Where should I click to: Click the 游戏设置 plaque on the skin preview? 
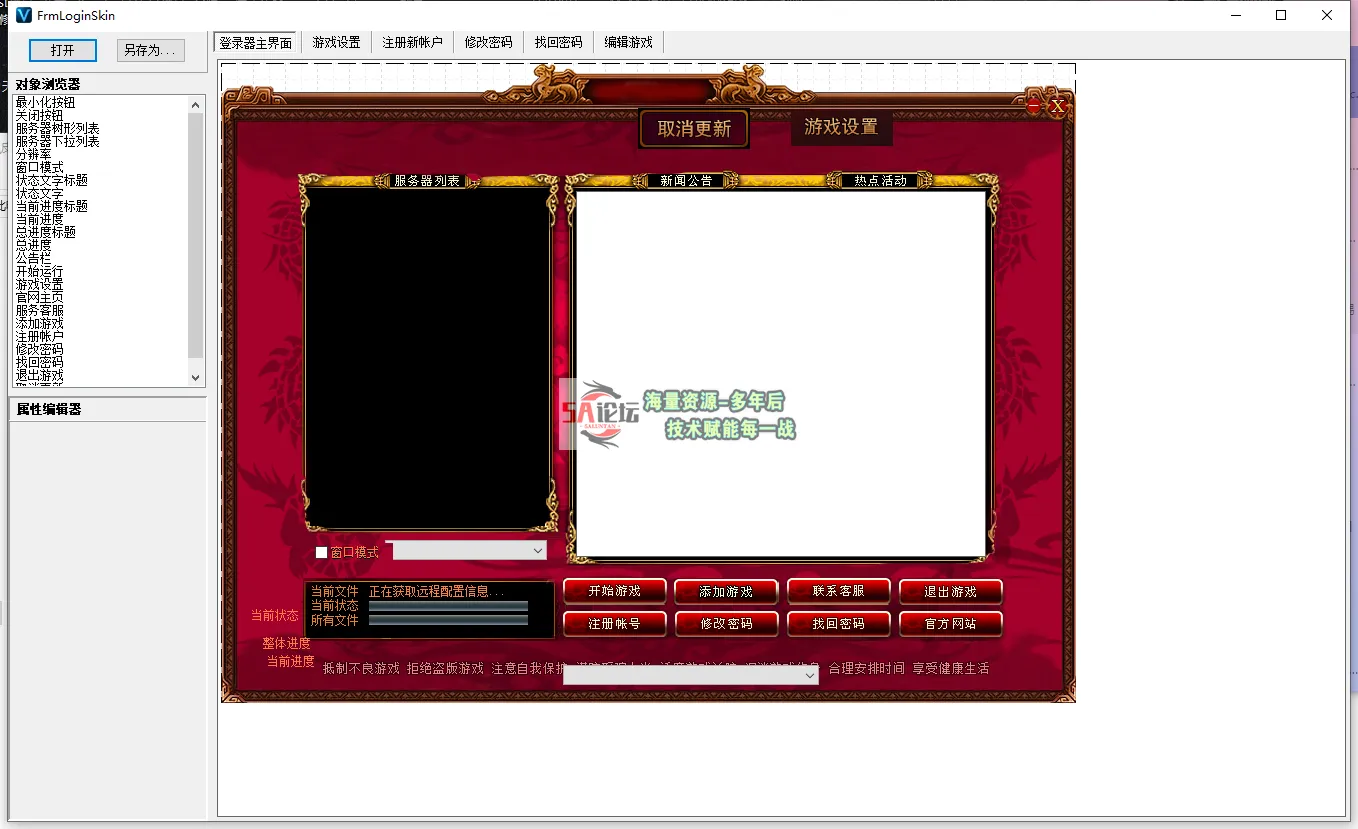pyautogui.click(x=841, y=128)
